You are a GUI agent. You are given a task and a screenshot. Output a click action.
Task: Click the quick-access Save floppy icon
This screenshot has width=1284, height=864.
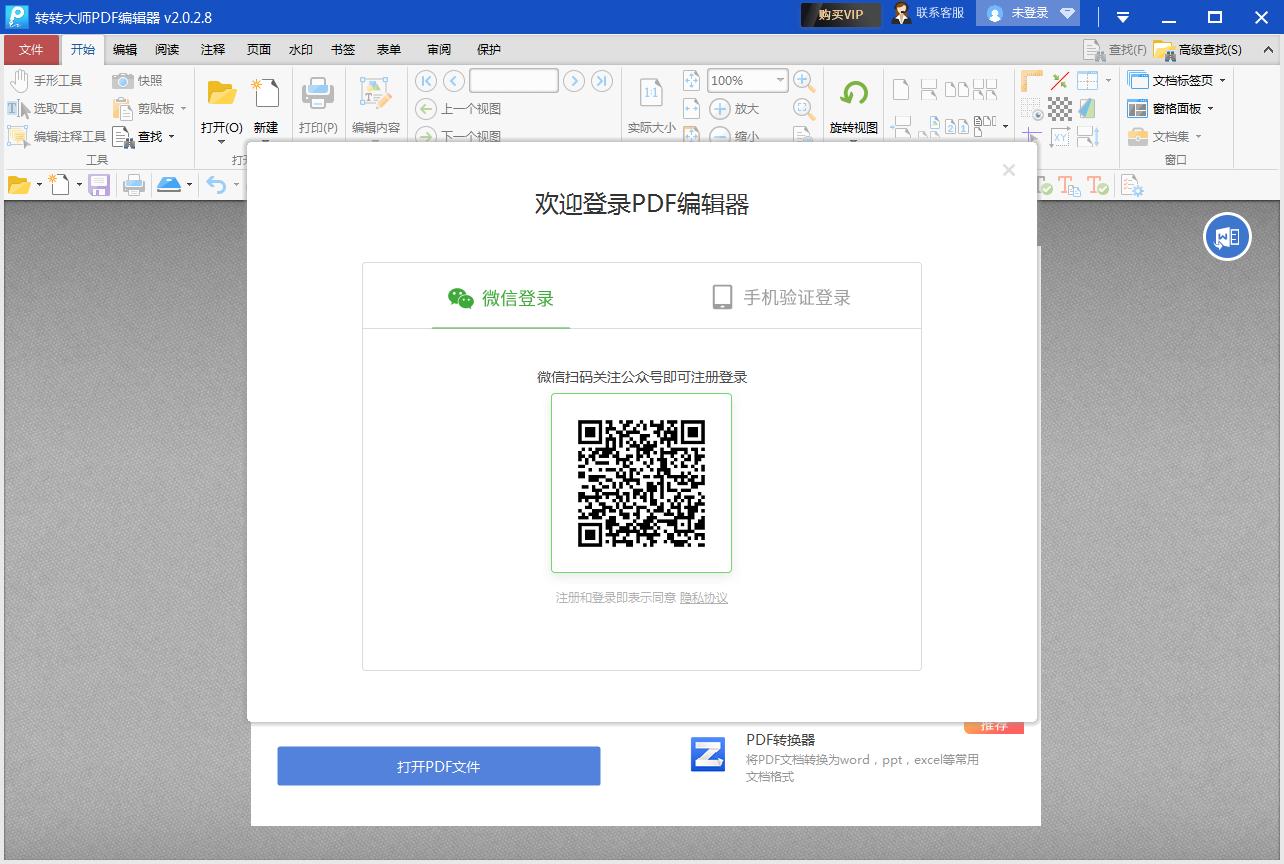point(99,185)
